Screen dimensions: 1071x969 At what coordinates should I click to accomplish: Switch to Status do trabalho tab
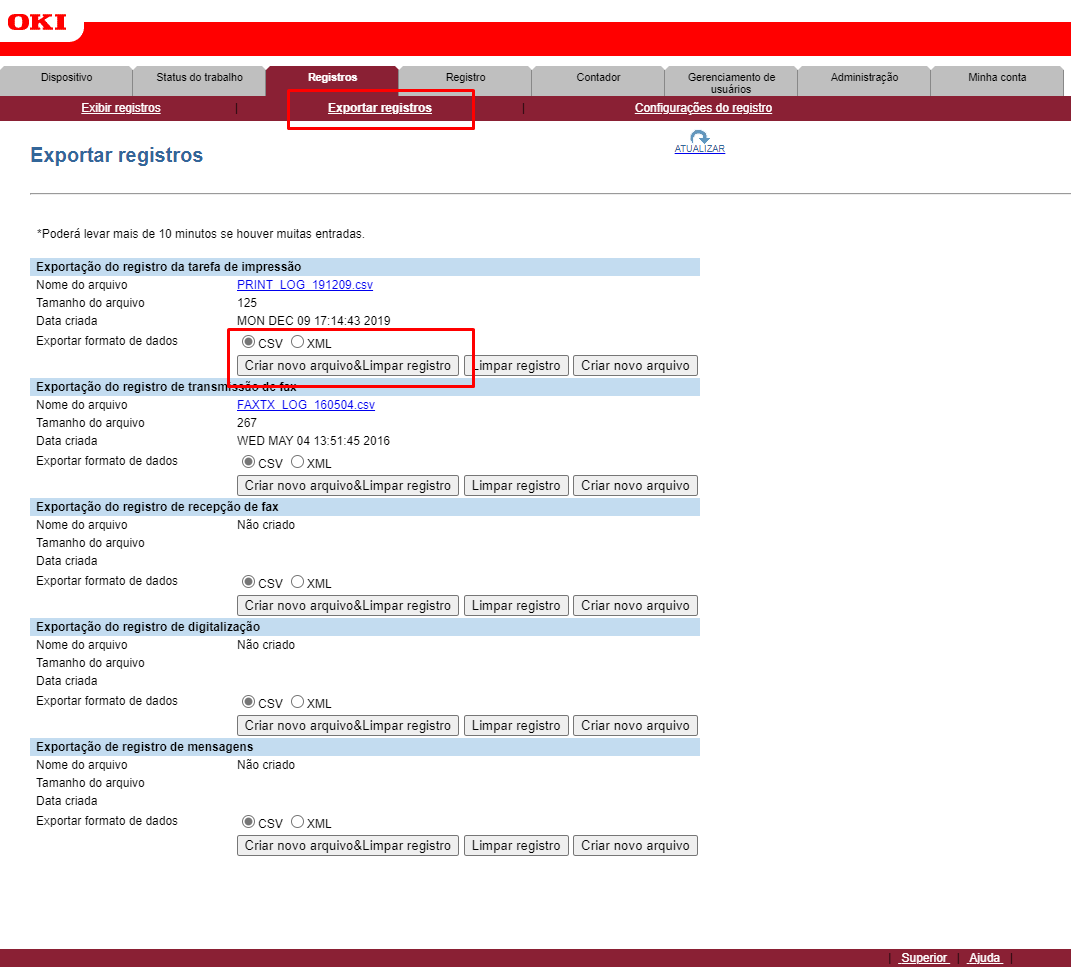click(x=199, y=78)
